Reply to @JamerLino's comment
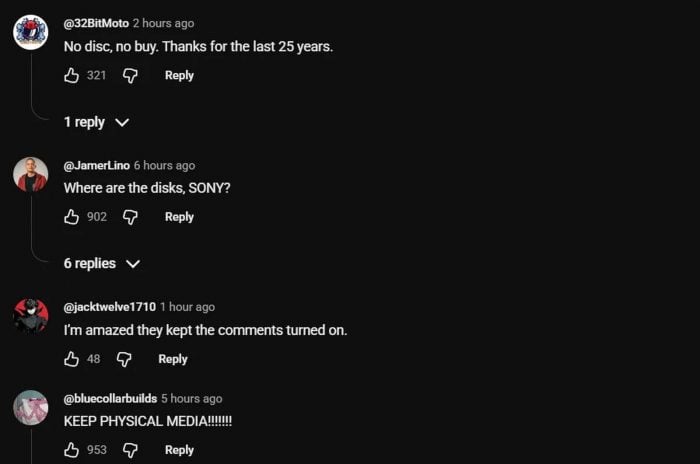The width and height of the screenshot is (700, 464). click(179, 217)
